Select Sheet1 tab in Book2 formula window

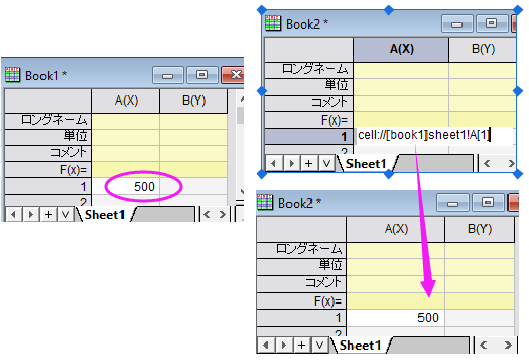click(366, 164)
